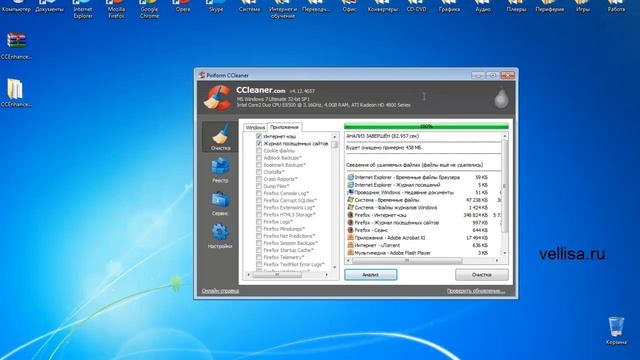The width and height of the screenshot is (640, 360).
Task: Click results pane horizontal scrollbar right arrow
Action: click(x=498, y=260)
